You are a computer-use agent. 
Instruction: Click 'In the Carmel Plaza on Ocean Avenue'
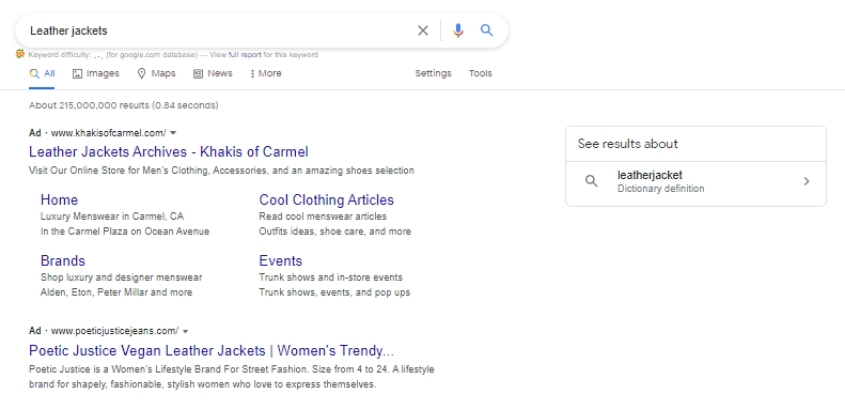click(125, 231)
